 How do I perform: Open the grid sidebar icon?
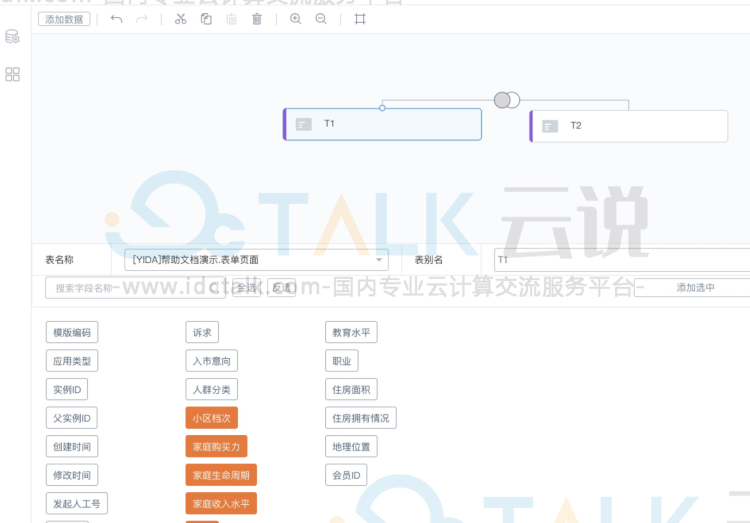(12, 74)
